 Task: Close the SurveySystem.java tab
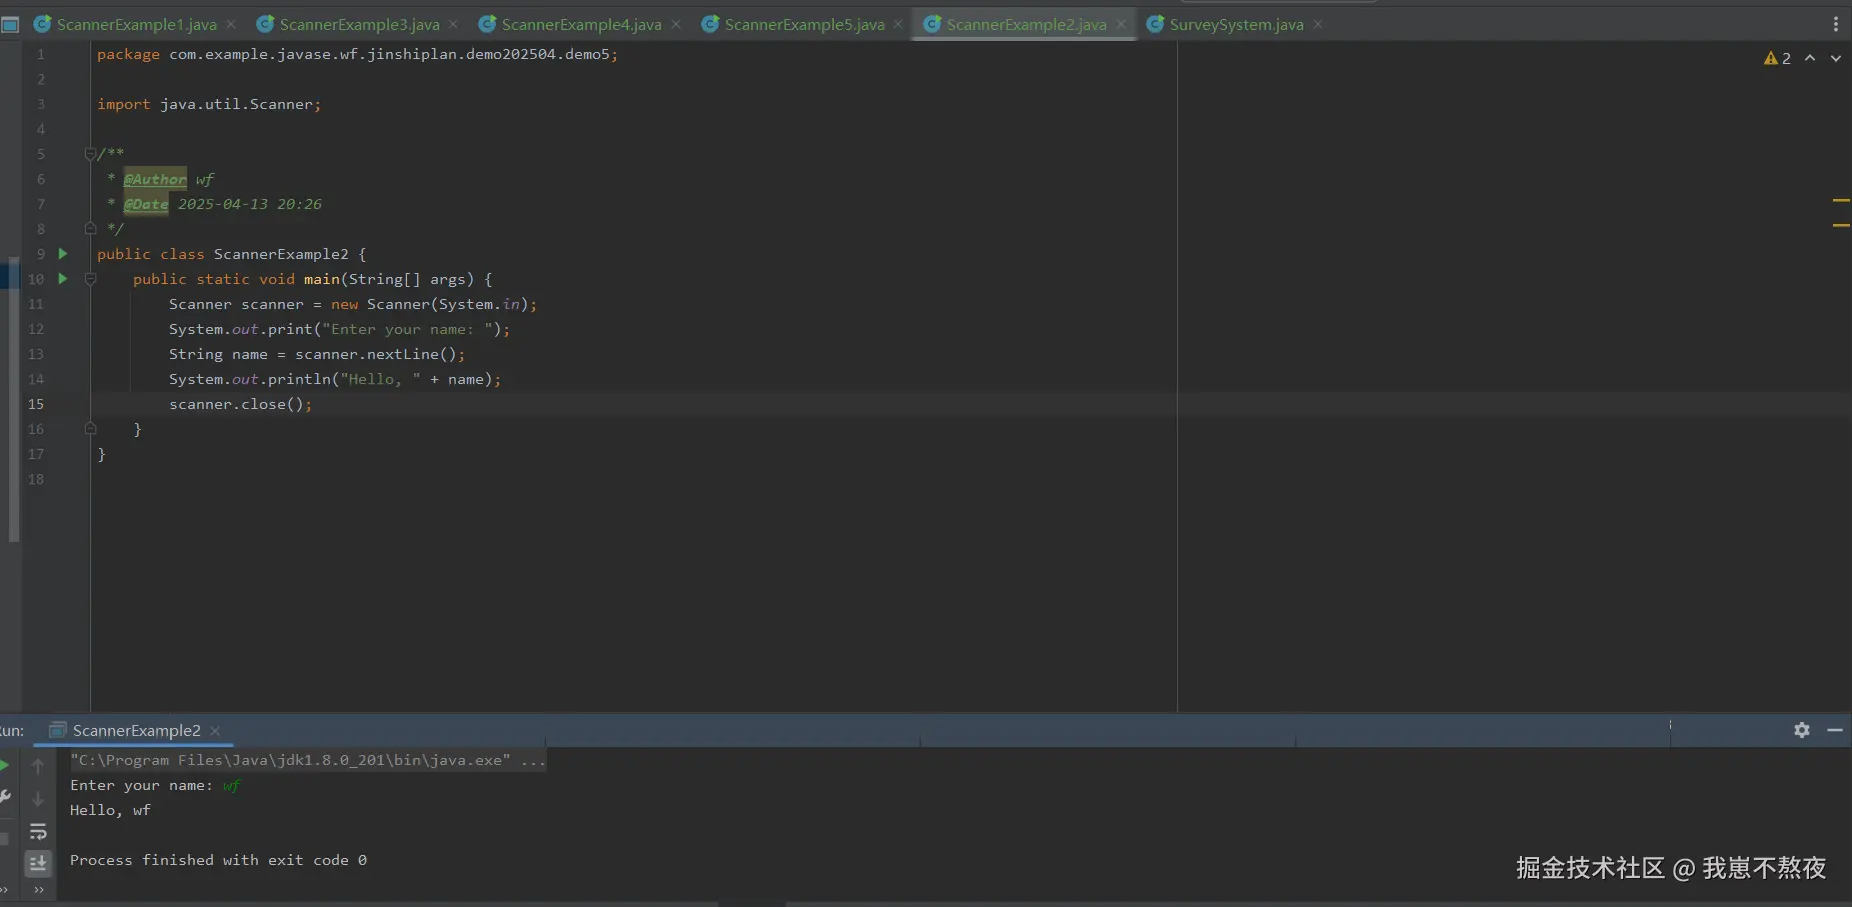point(1318,24)
